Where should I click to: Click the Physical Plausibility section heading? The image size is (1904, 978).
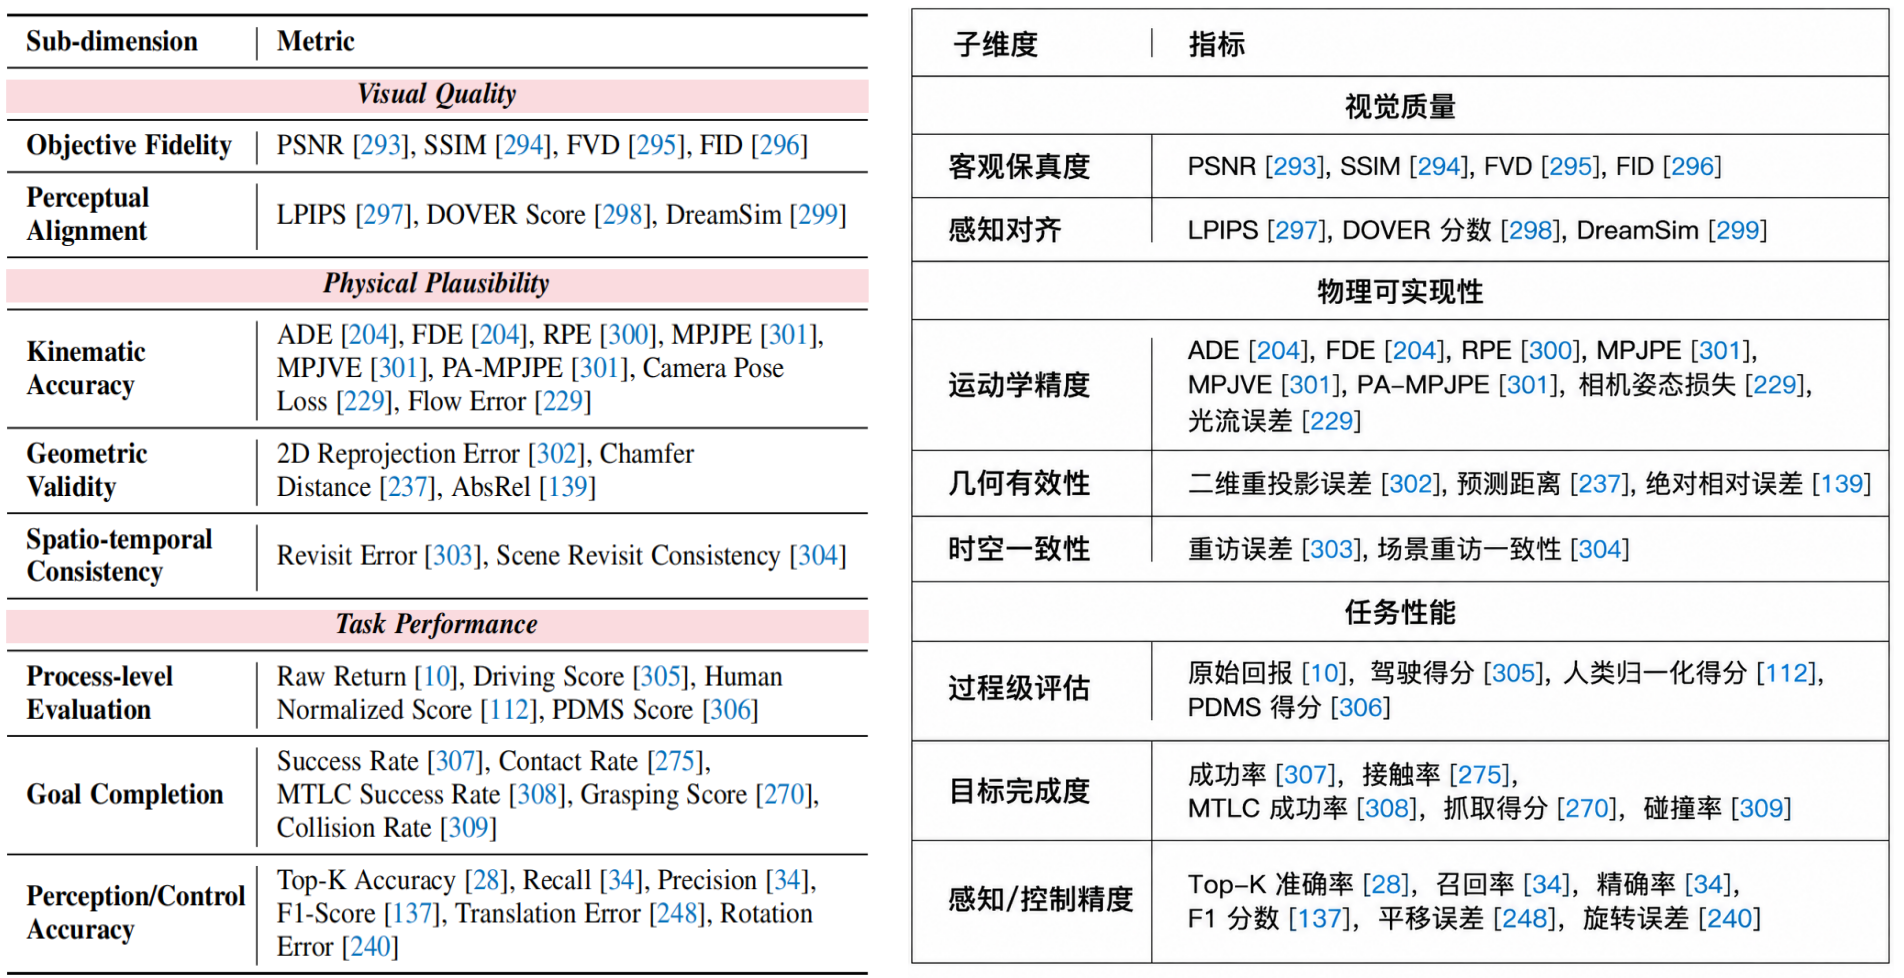[437, 284]
